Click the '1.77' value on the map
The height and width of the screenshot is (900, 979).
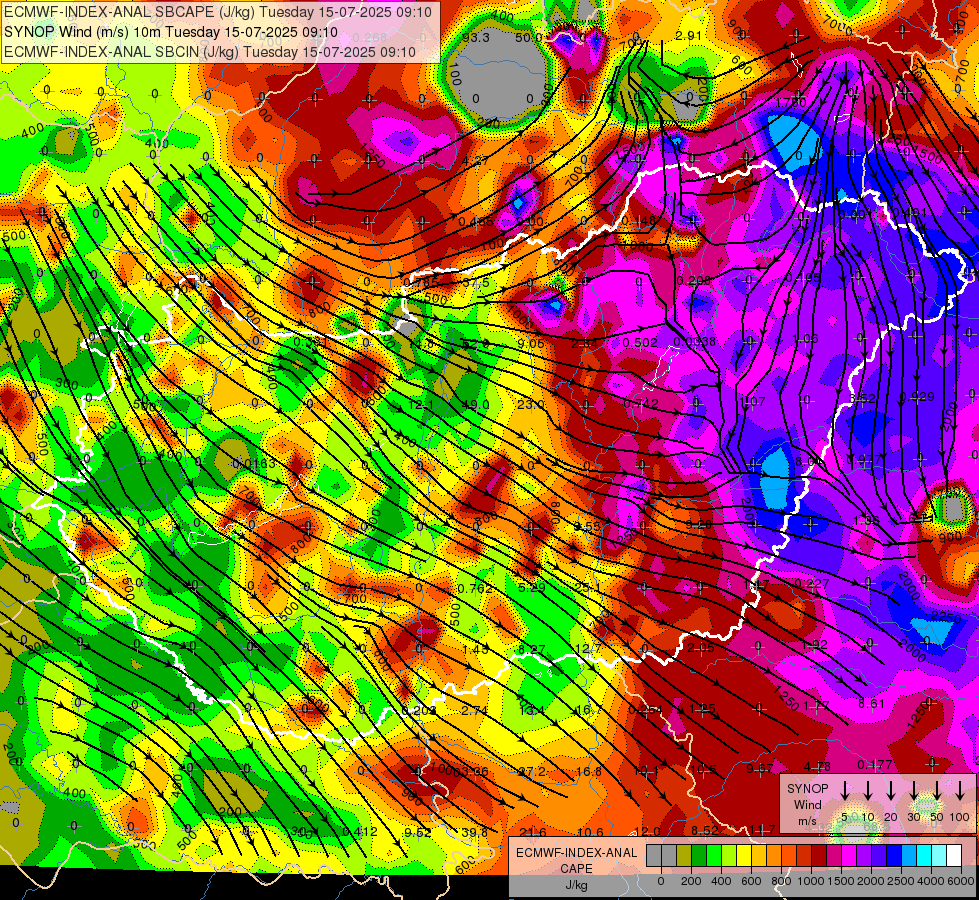[x=815, y=706]
